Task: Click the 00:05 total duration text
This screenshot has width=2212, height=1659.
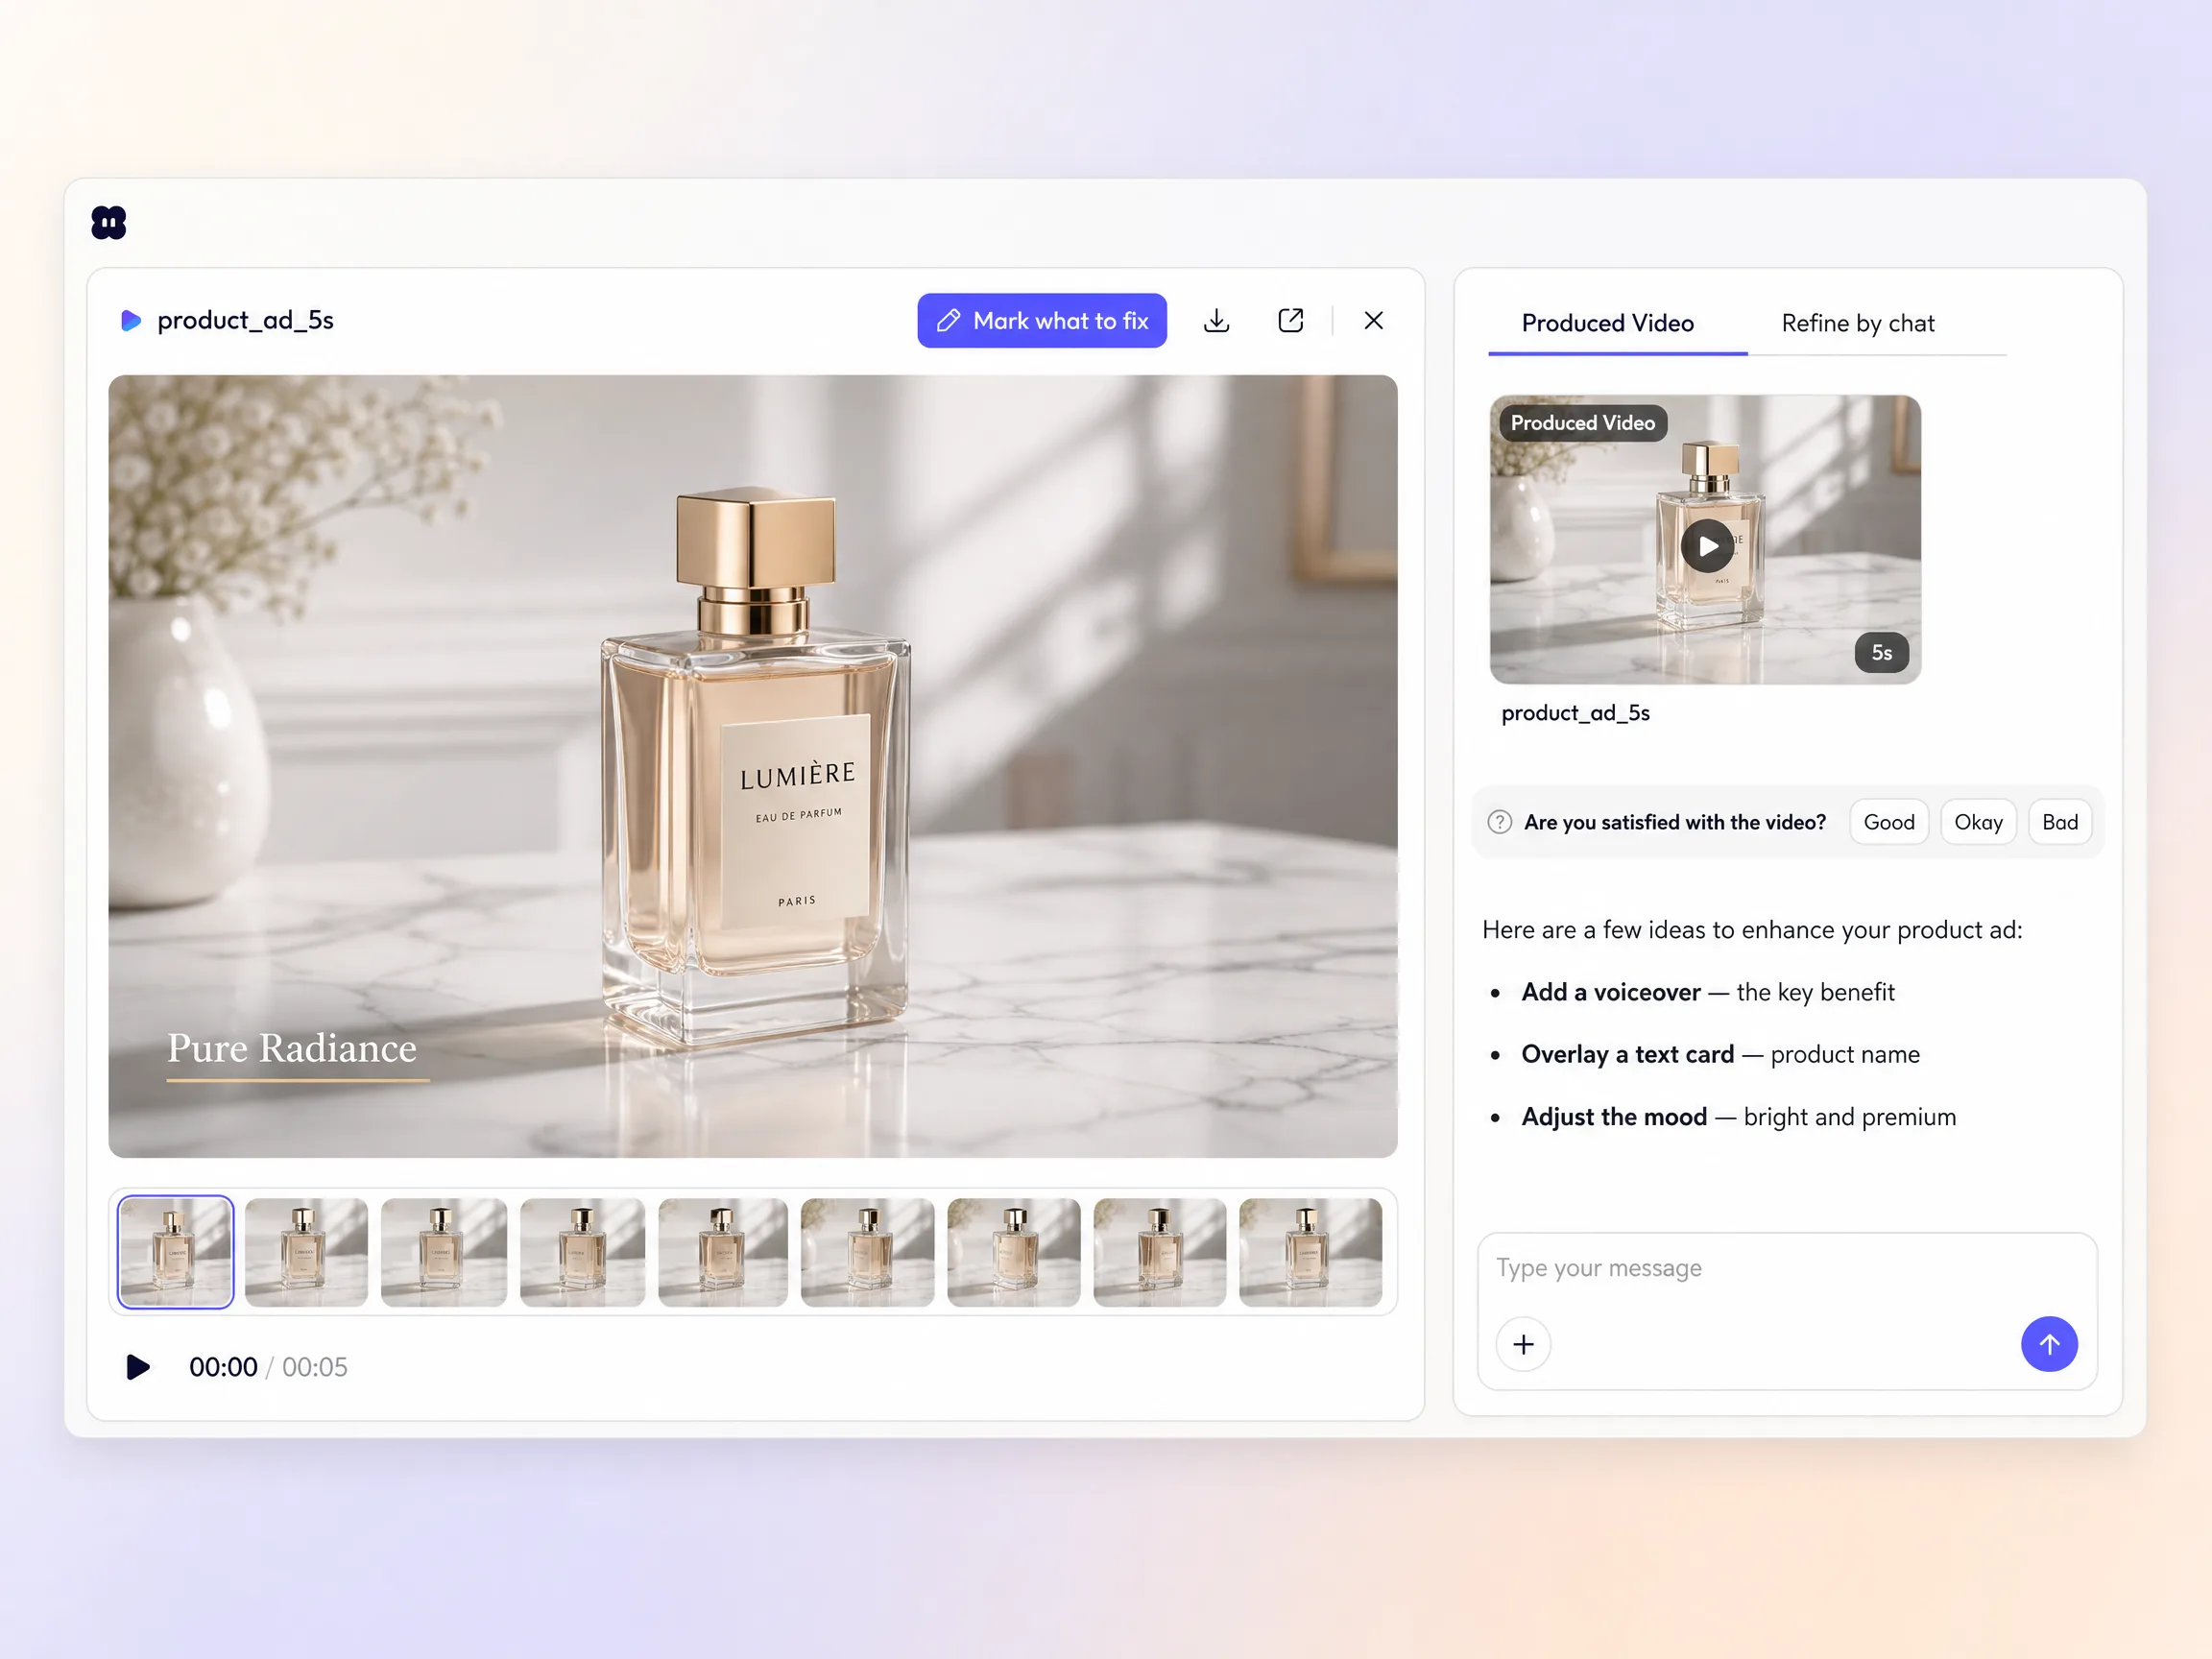Action: 315,1367
